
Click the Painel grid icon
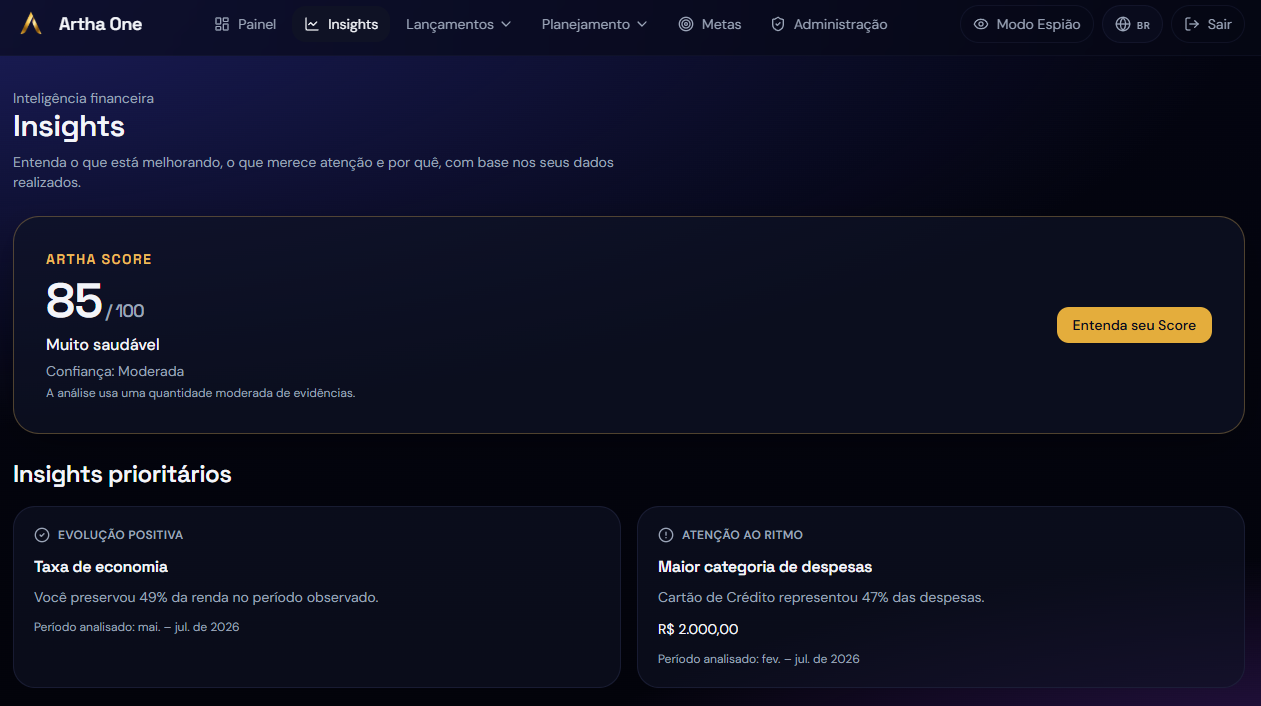point(222,24)
